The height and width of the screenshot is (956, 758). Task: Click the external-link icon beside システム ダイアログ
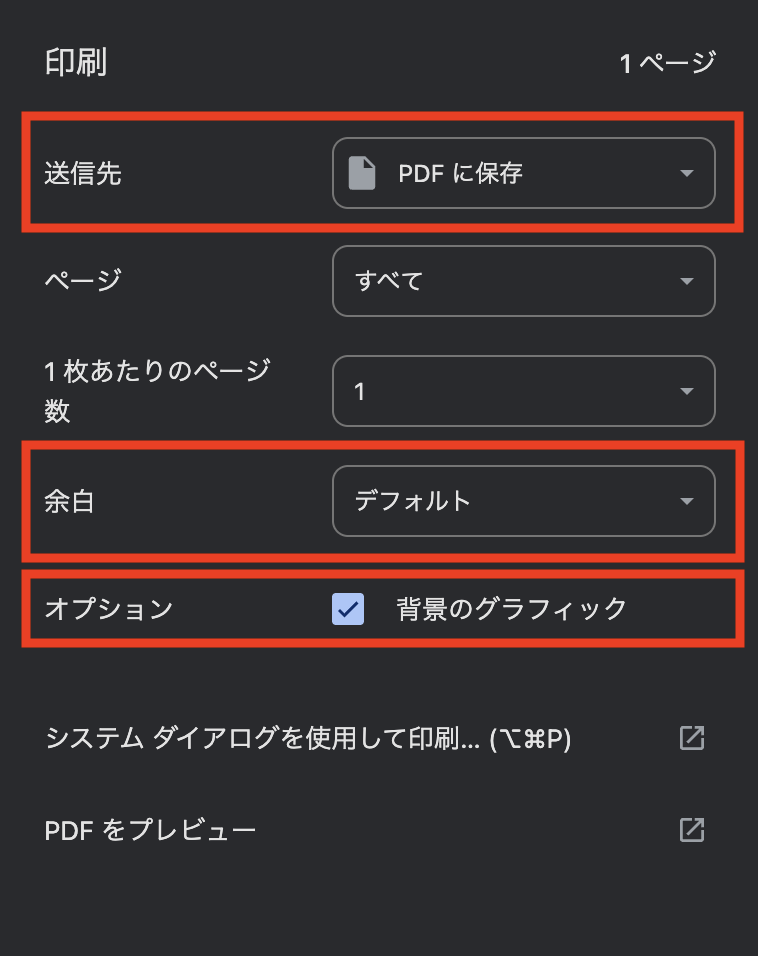pos(692,738)
